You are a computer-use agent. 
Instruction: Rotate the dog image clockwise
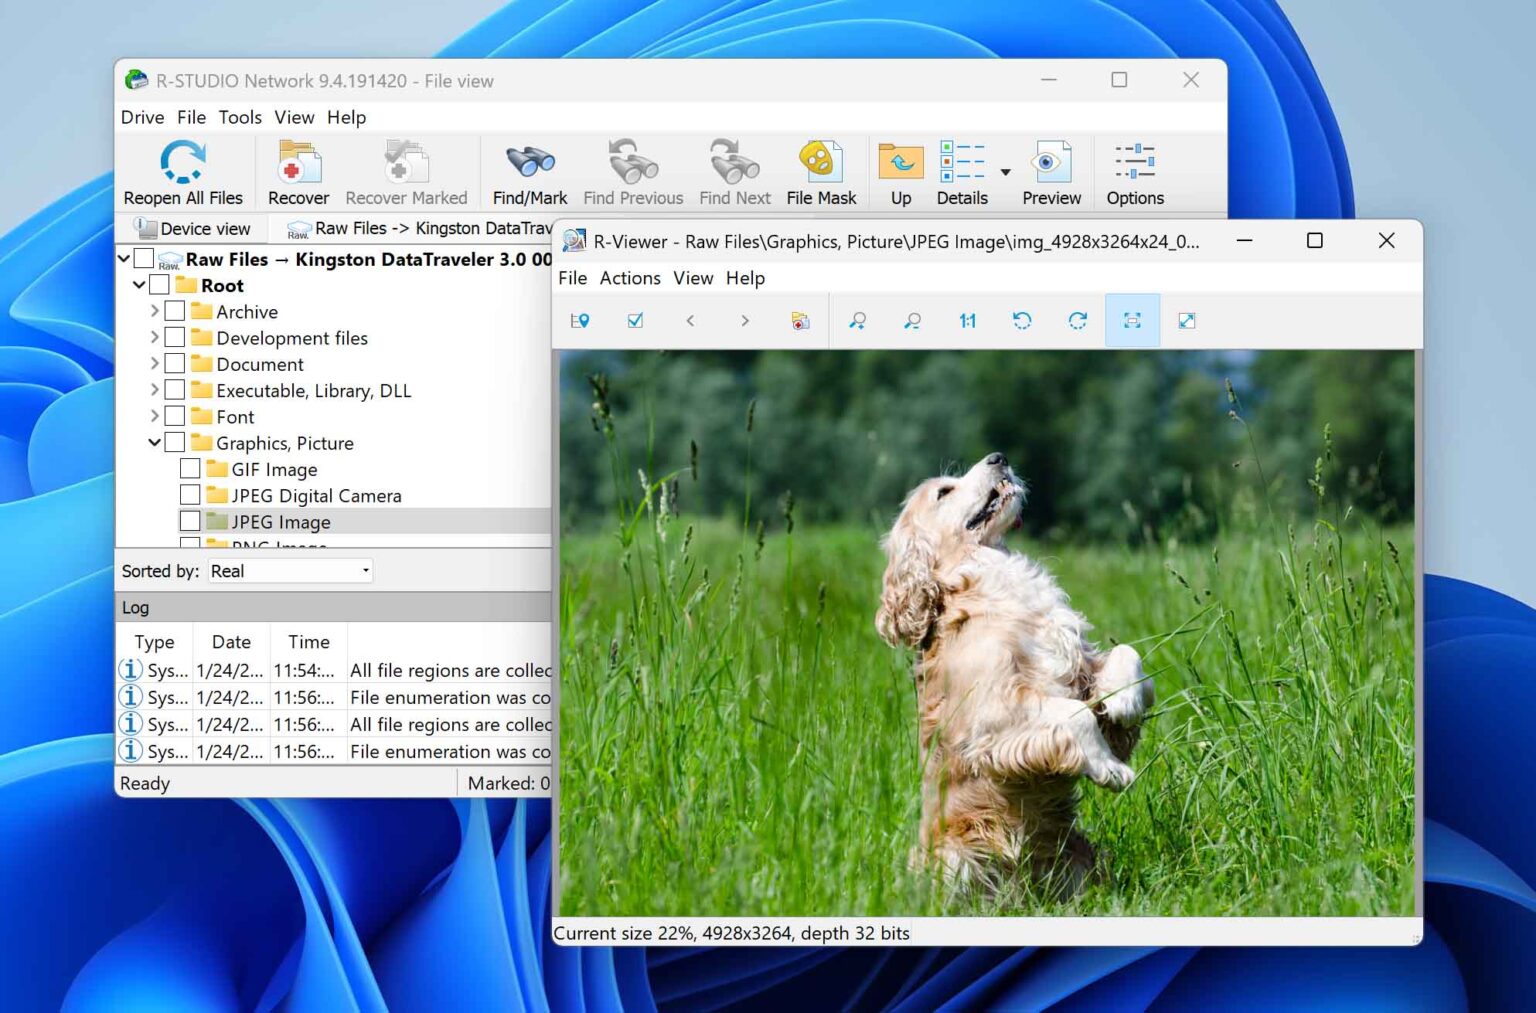tap(1078, 320)
